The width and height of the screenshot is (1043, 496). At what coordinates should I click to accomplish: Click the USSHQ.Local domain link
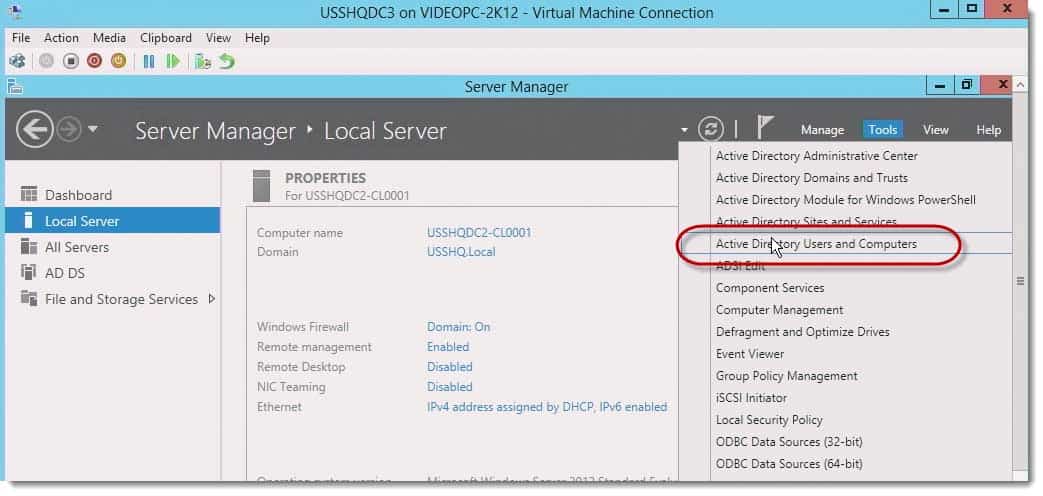click(x=461, y=252)
